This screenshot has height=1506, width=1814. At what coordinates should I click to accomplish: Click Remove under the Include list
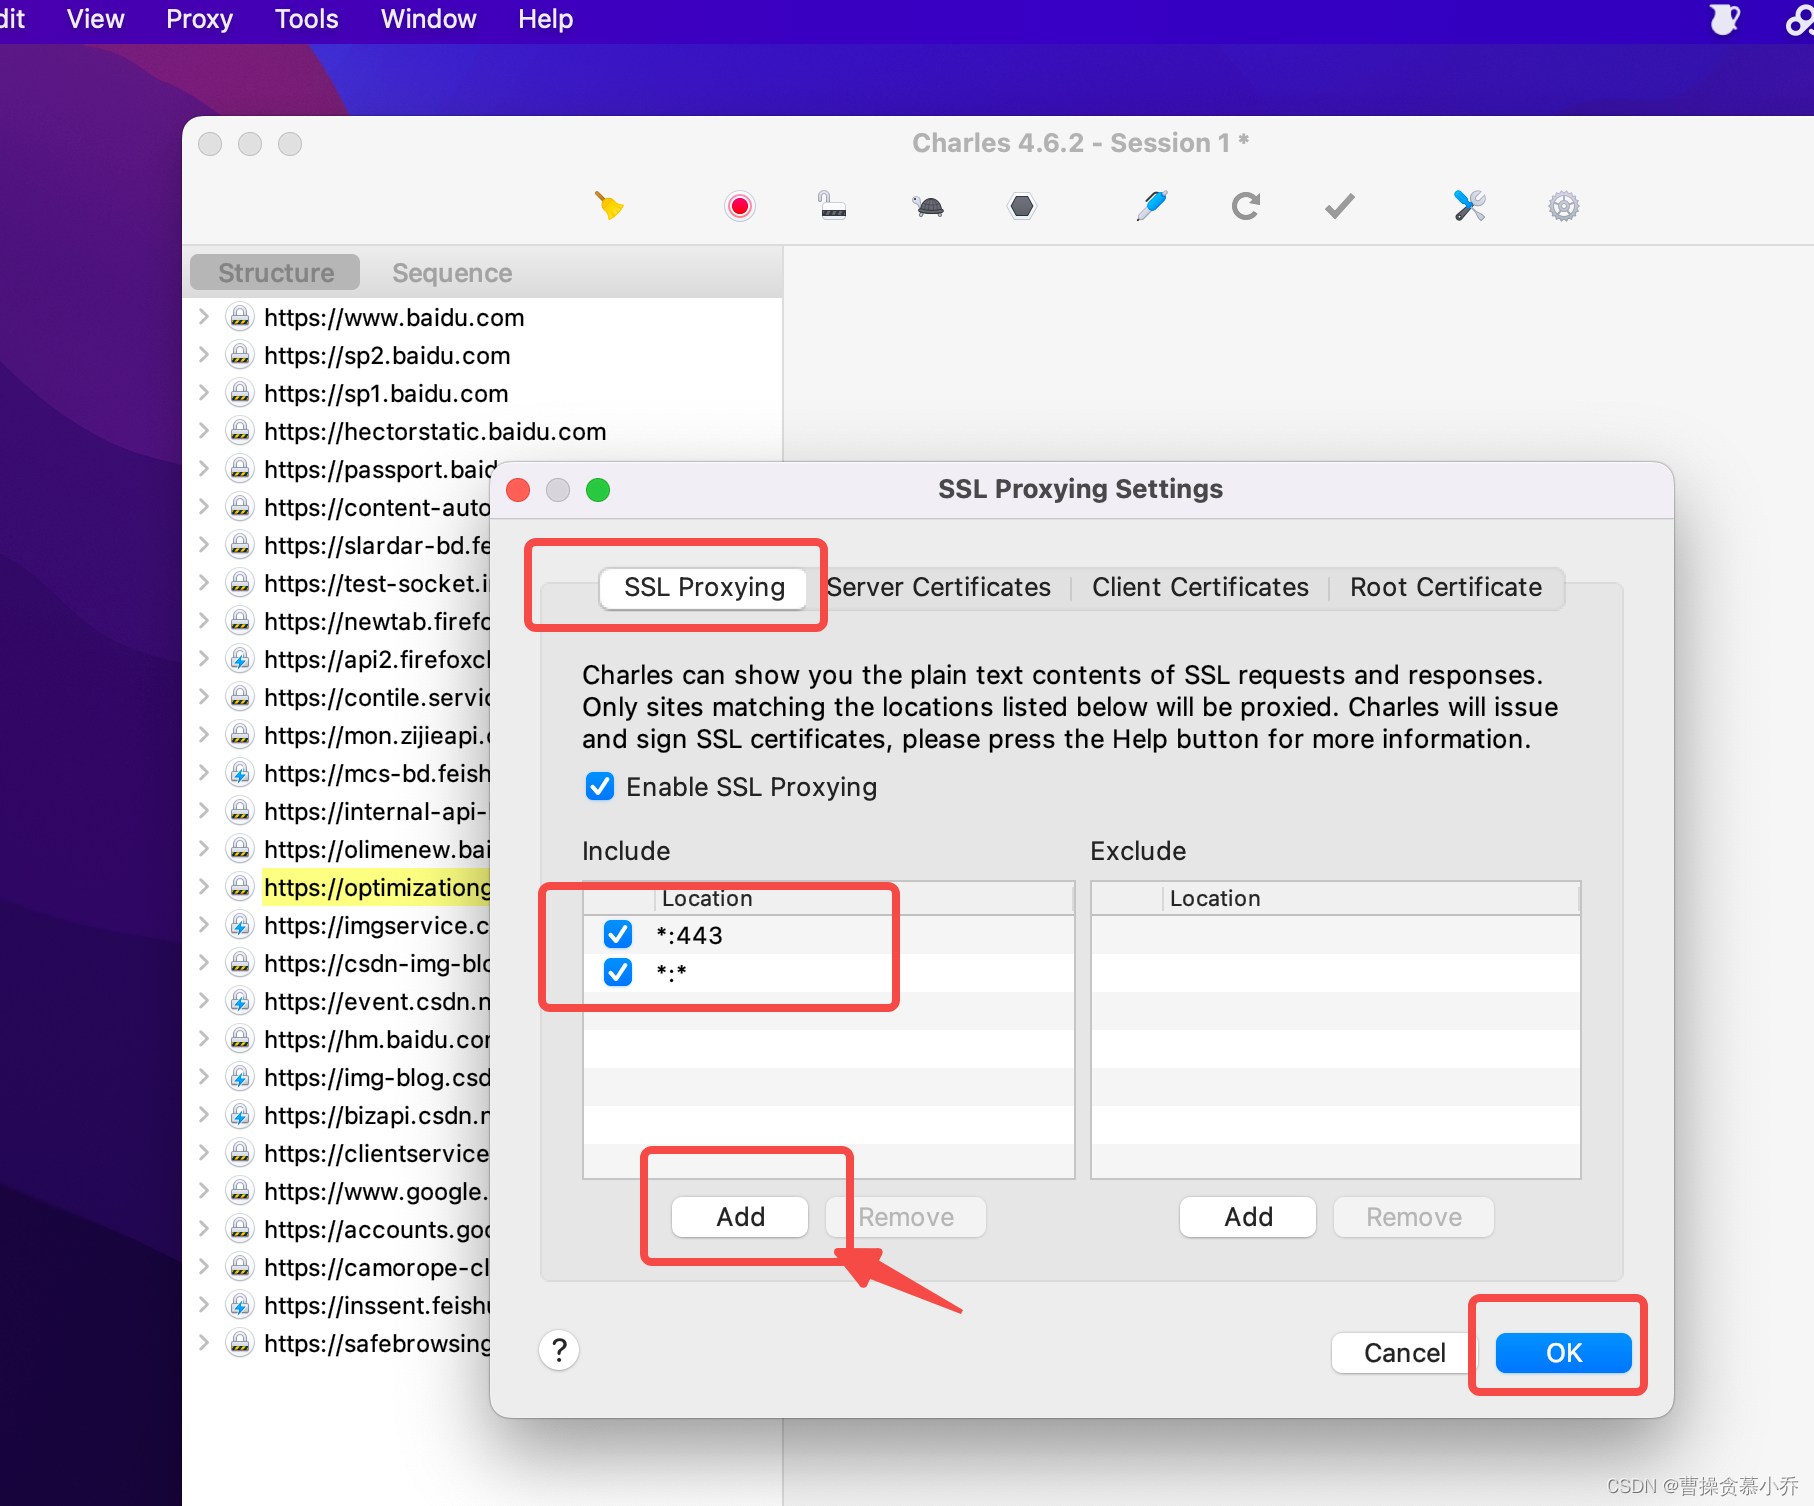coord(906,1216)
